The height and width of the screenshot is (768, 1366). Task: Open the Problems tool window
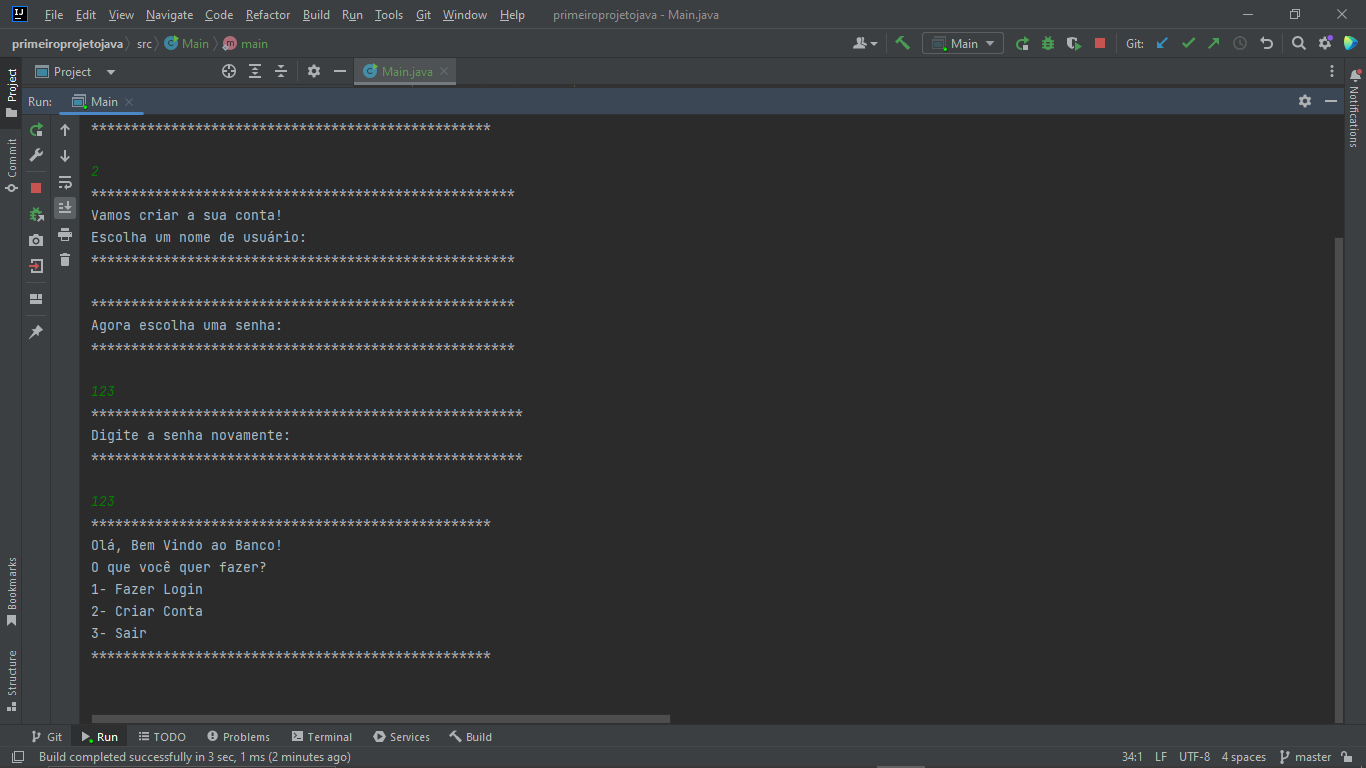click(x=237, y=737)
